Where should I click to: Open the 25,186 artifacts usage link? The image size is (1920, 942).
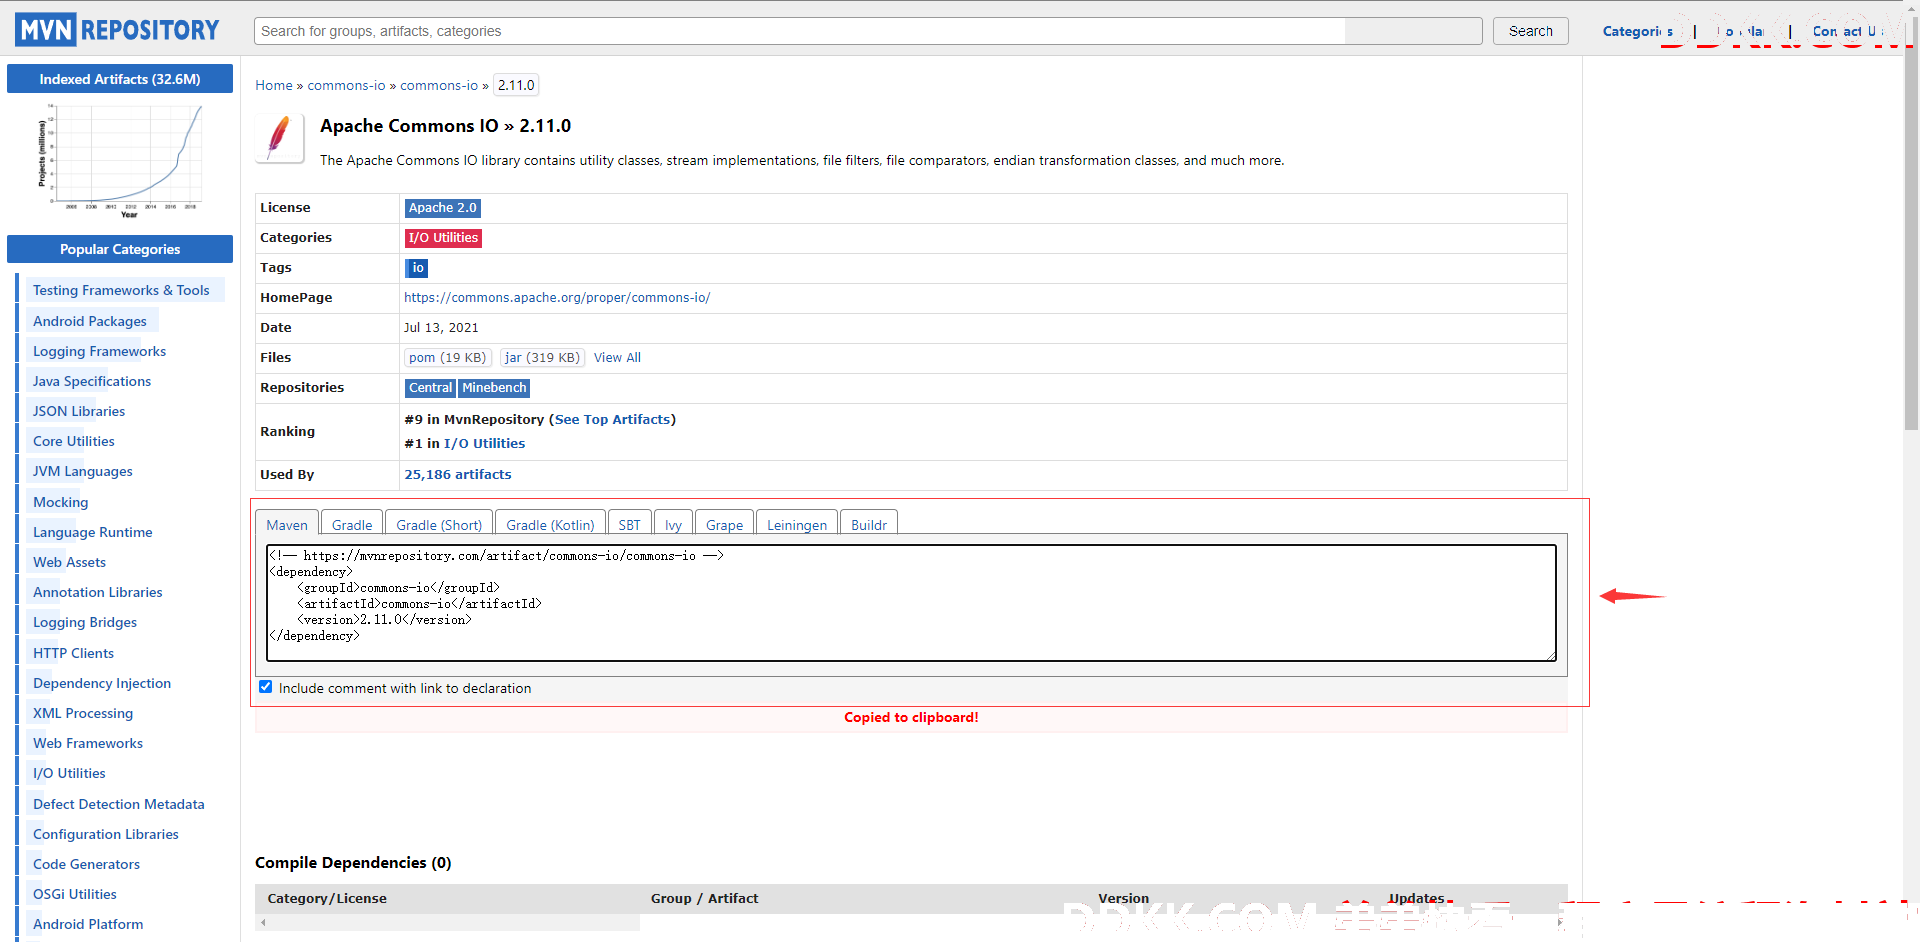(458, 474)
